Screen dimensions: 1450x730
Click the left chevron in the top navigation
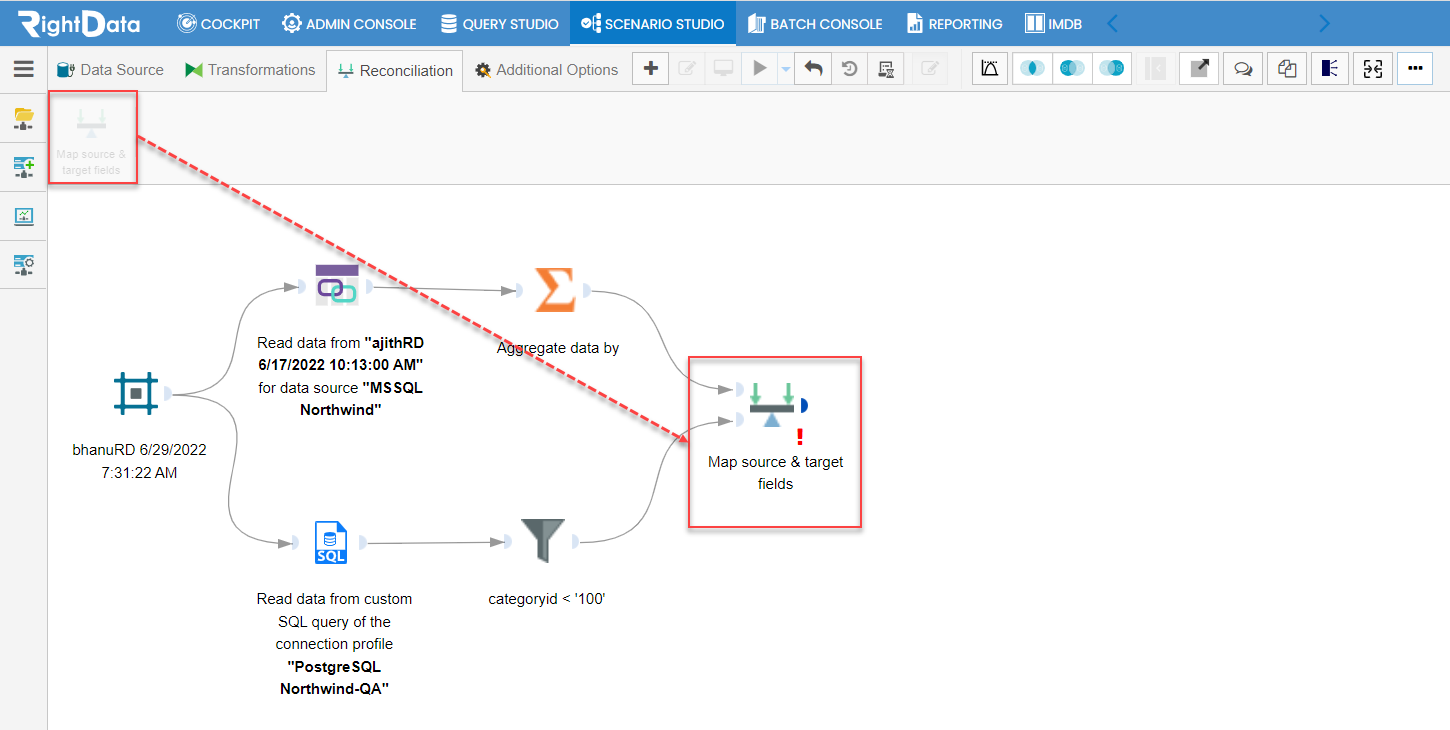pos(1113,23)
